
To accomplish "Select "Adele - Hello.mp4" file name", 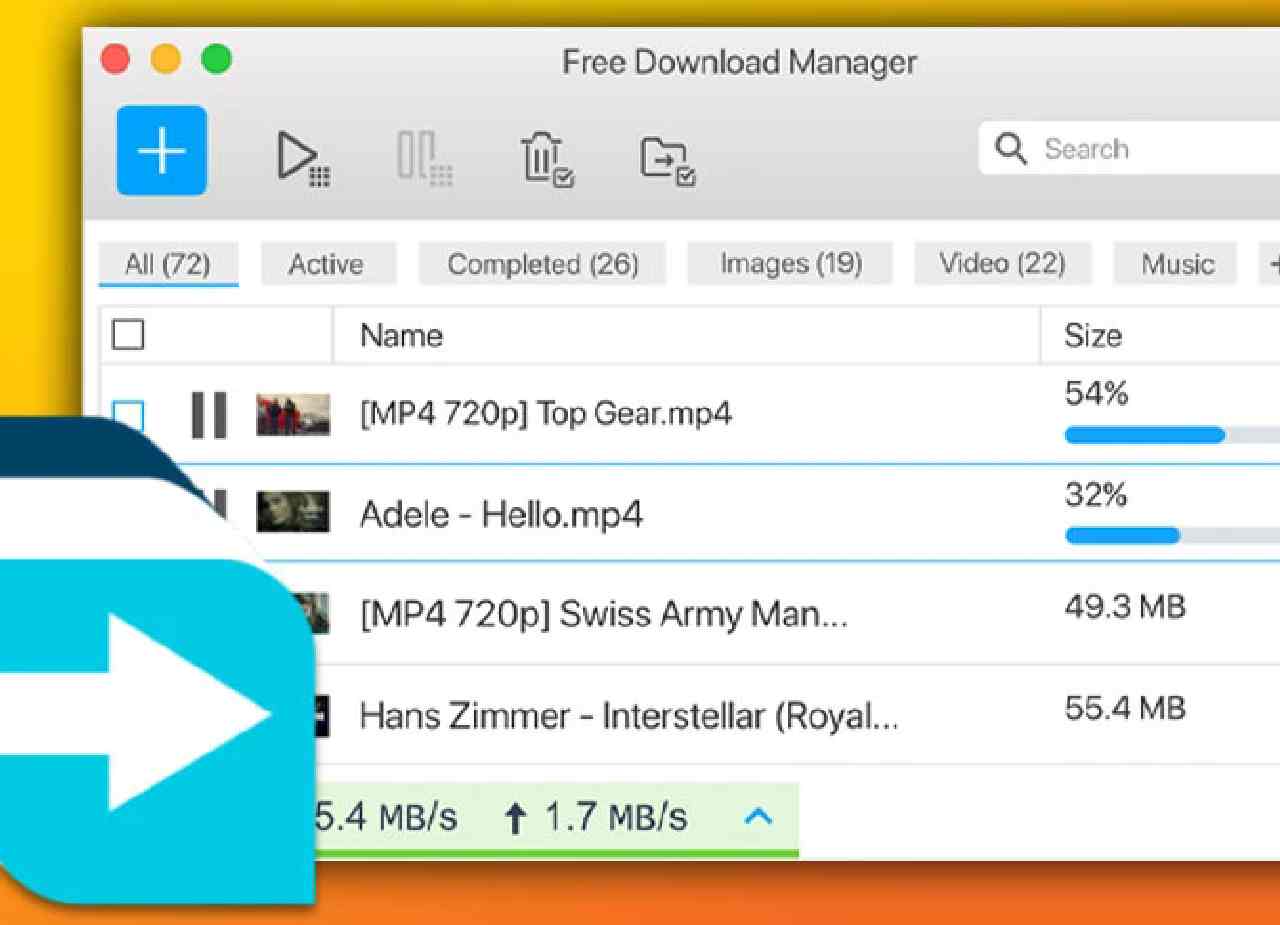I will [501, 515].
